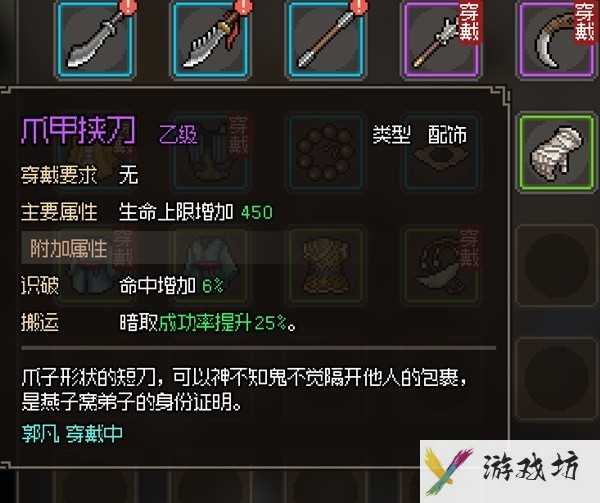Select the equipped halberd in the purple slot

pyautogui.click(x=441, y=40)
